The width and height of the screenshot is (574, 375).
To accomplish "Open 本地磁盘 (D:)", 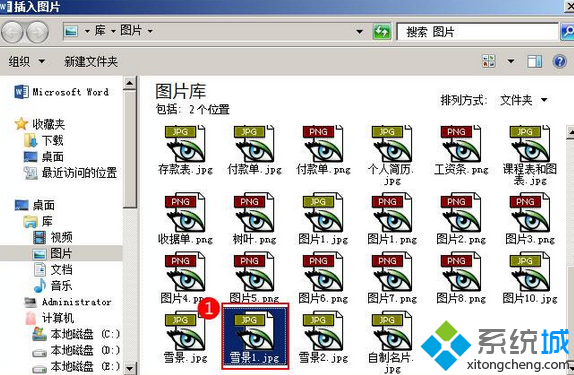I will [x=76, y=350].
